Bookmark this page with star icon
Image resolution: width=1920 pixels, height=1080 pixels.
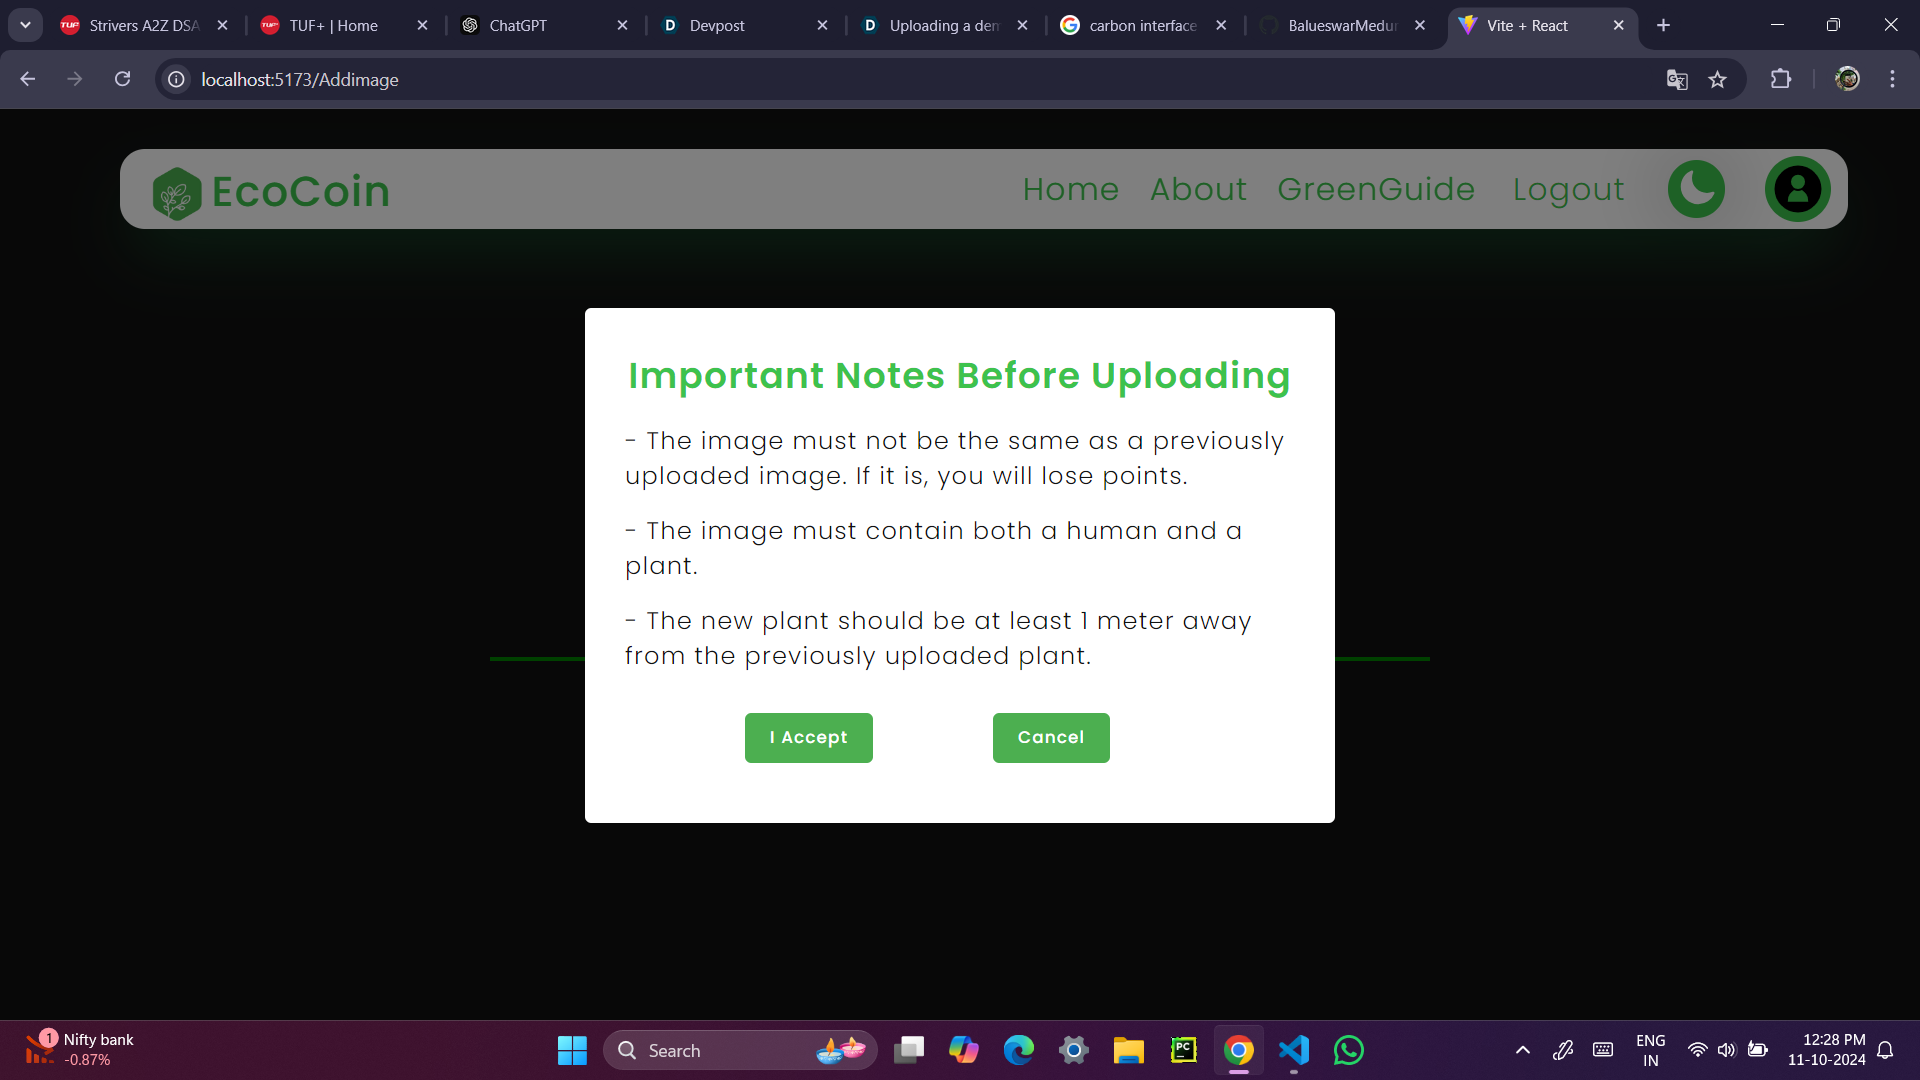[1717, 80]
